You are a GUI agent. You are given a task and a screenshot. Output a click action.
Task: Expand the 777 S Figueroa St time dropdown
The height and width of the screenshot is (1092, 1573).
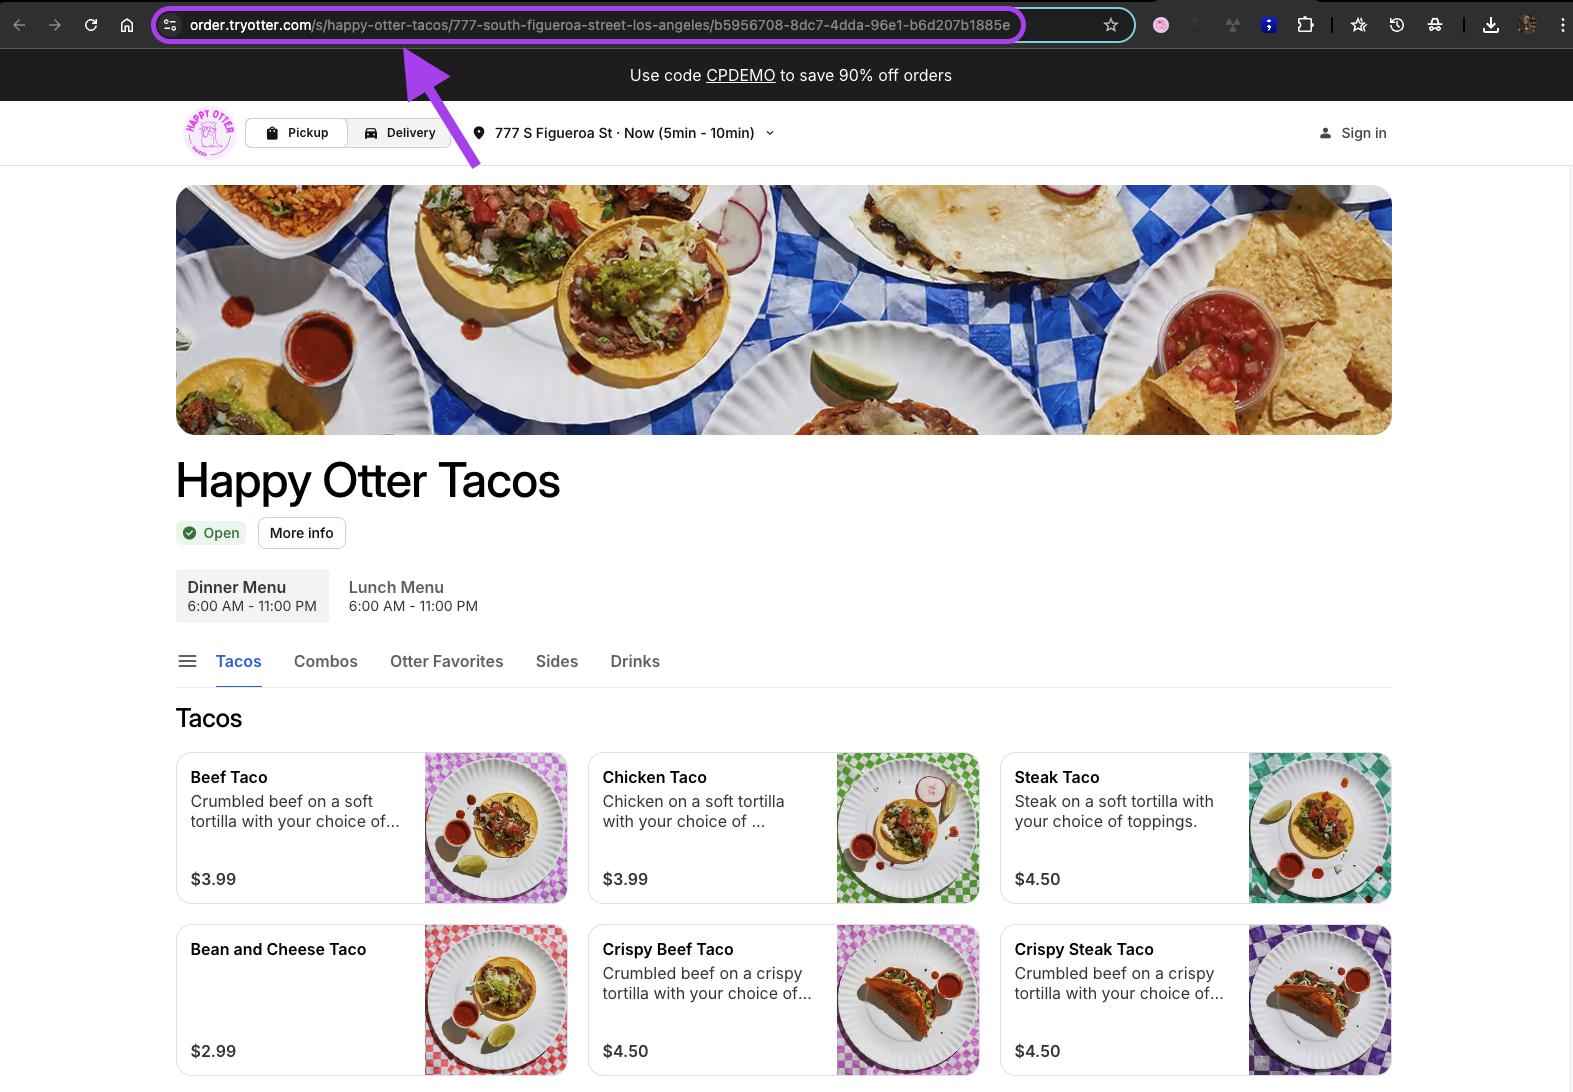tap(625, 133)
